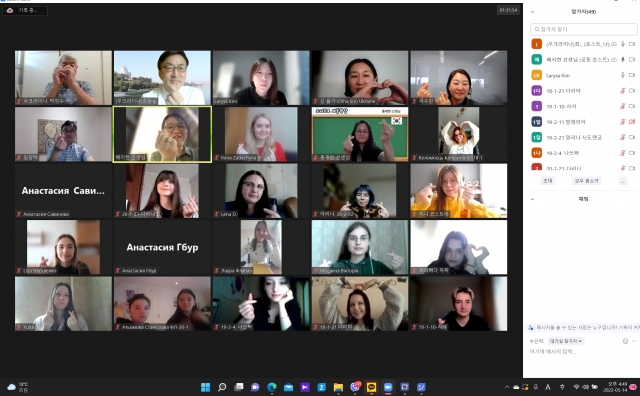Viewport: 640px width, 396px height.
Task: Click the recording indicator at top left
Action: [25, 10]
